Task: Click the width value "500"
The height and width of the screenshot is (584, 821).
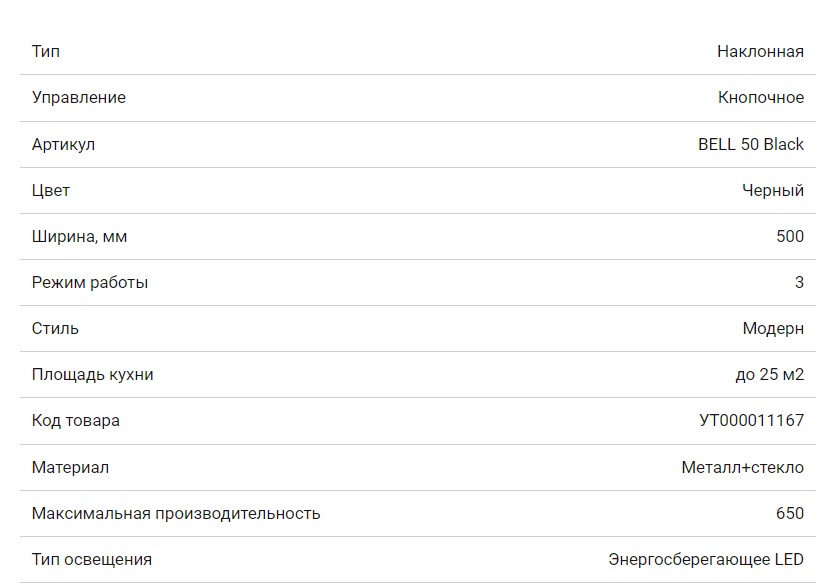Action: click(790, 237)
